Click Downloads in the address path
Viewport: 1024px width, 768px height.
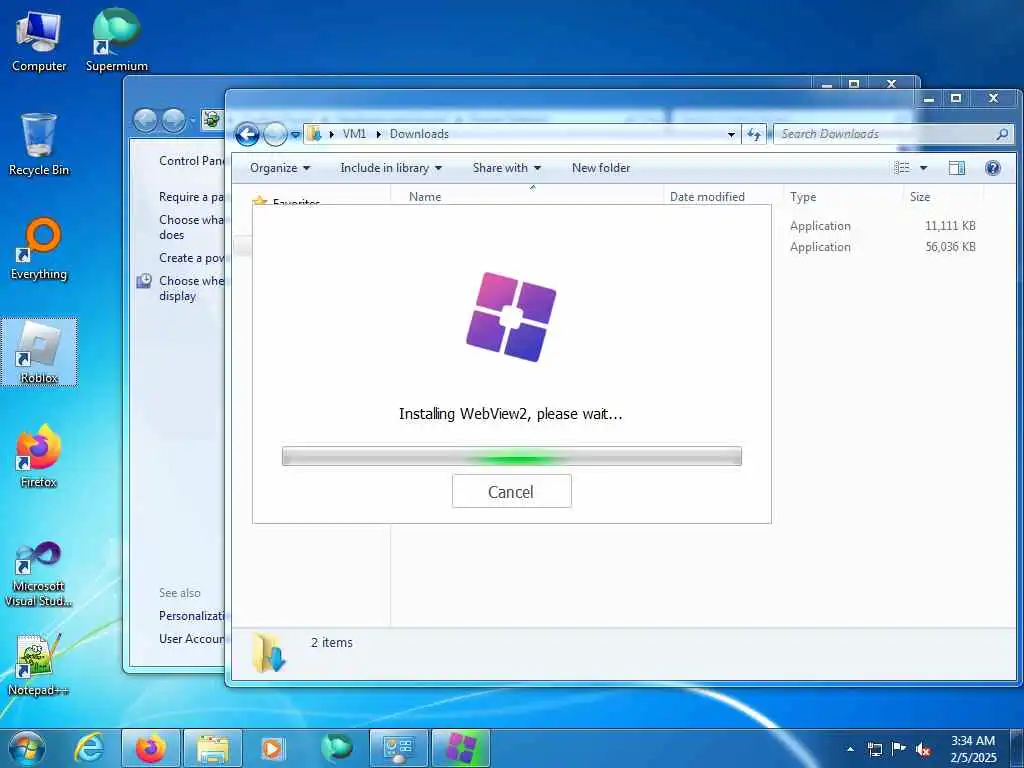coord(419,134)
